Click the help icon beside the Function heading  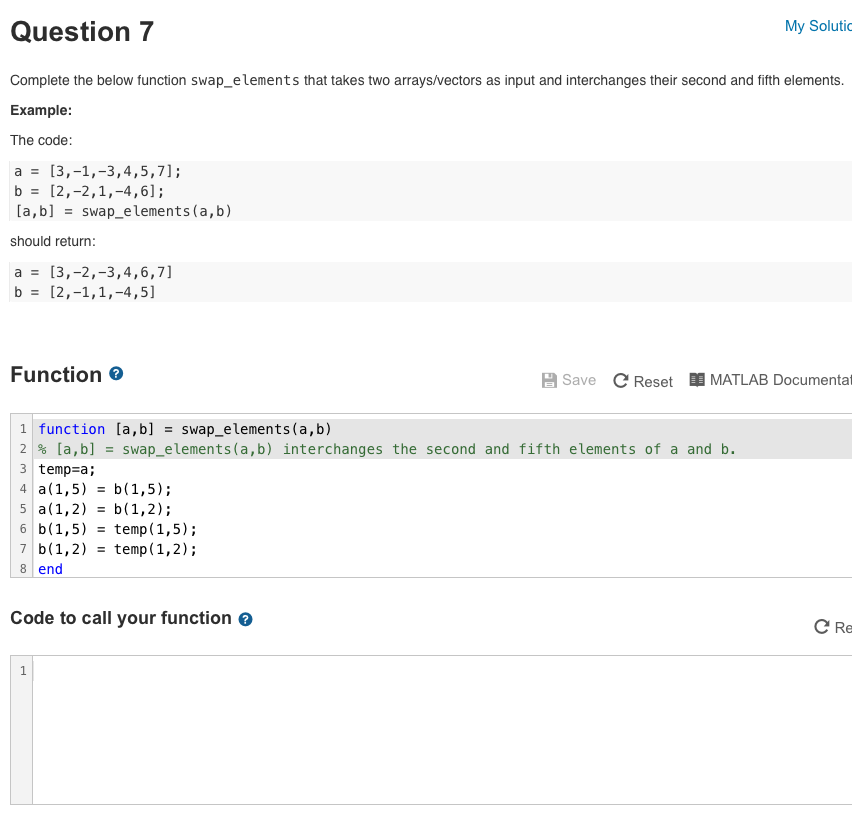(x=117, y=374)
